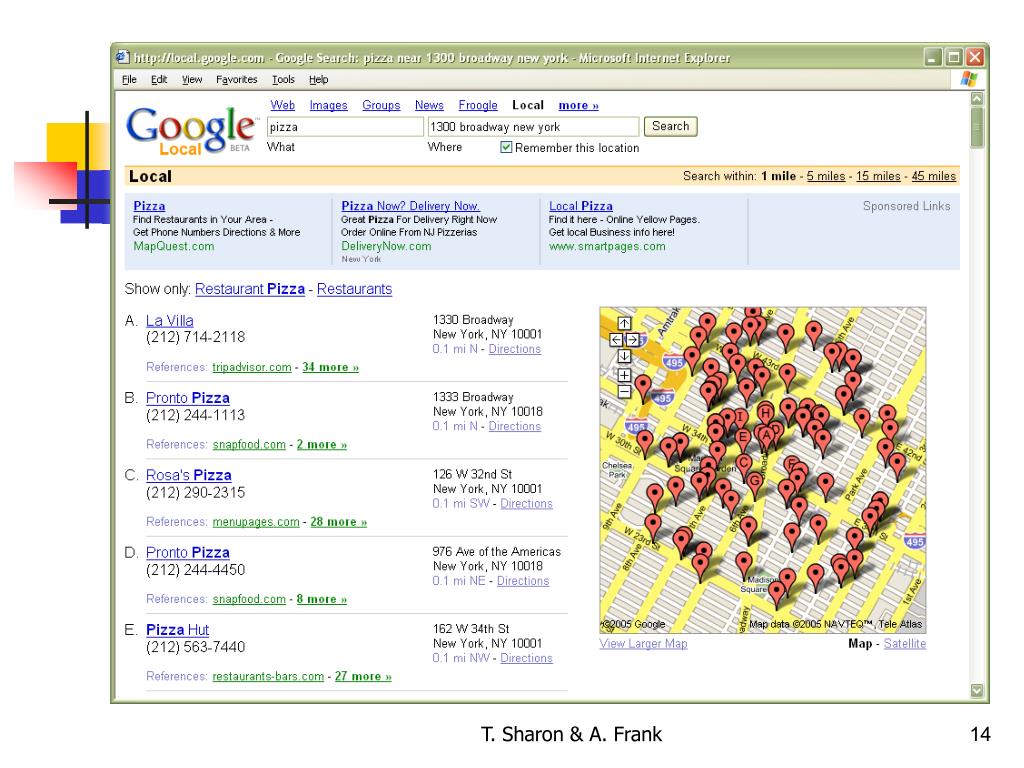1024x768 pixels.
Task: Click the bold 'Map' view label
Action: (x=860, y=643)
